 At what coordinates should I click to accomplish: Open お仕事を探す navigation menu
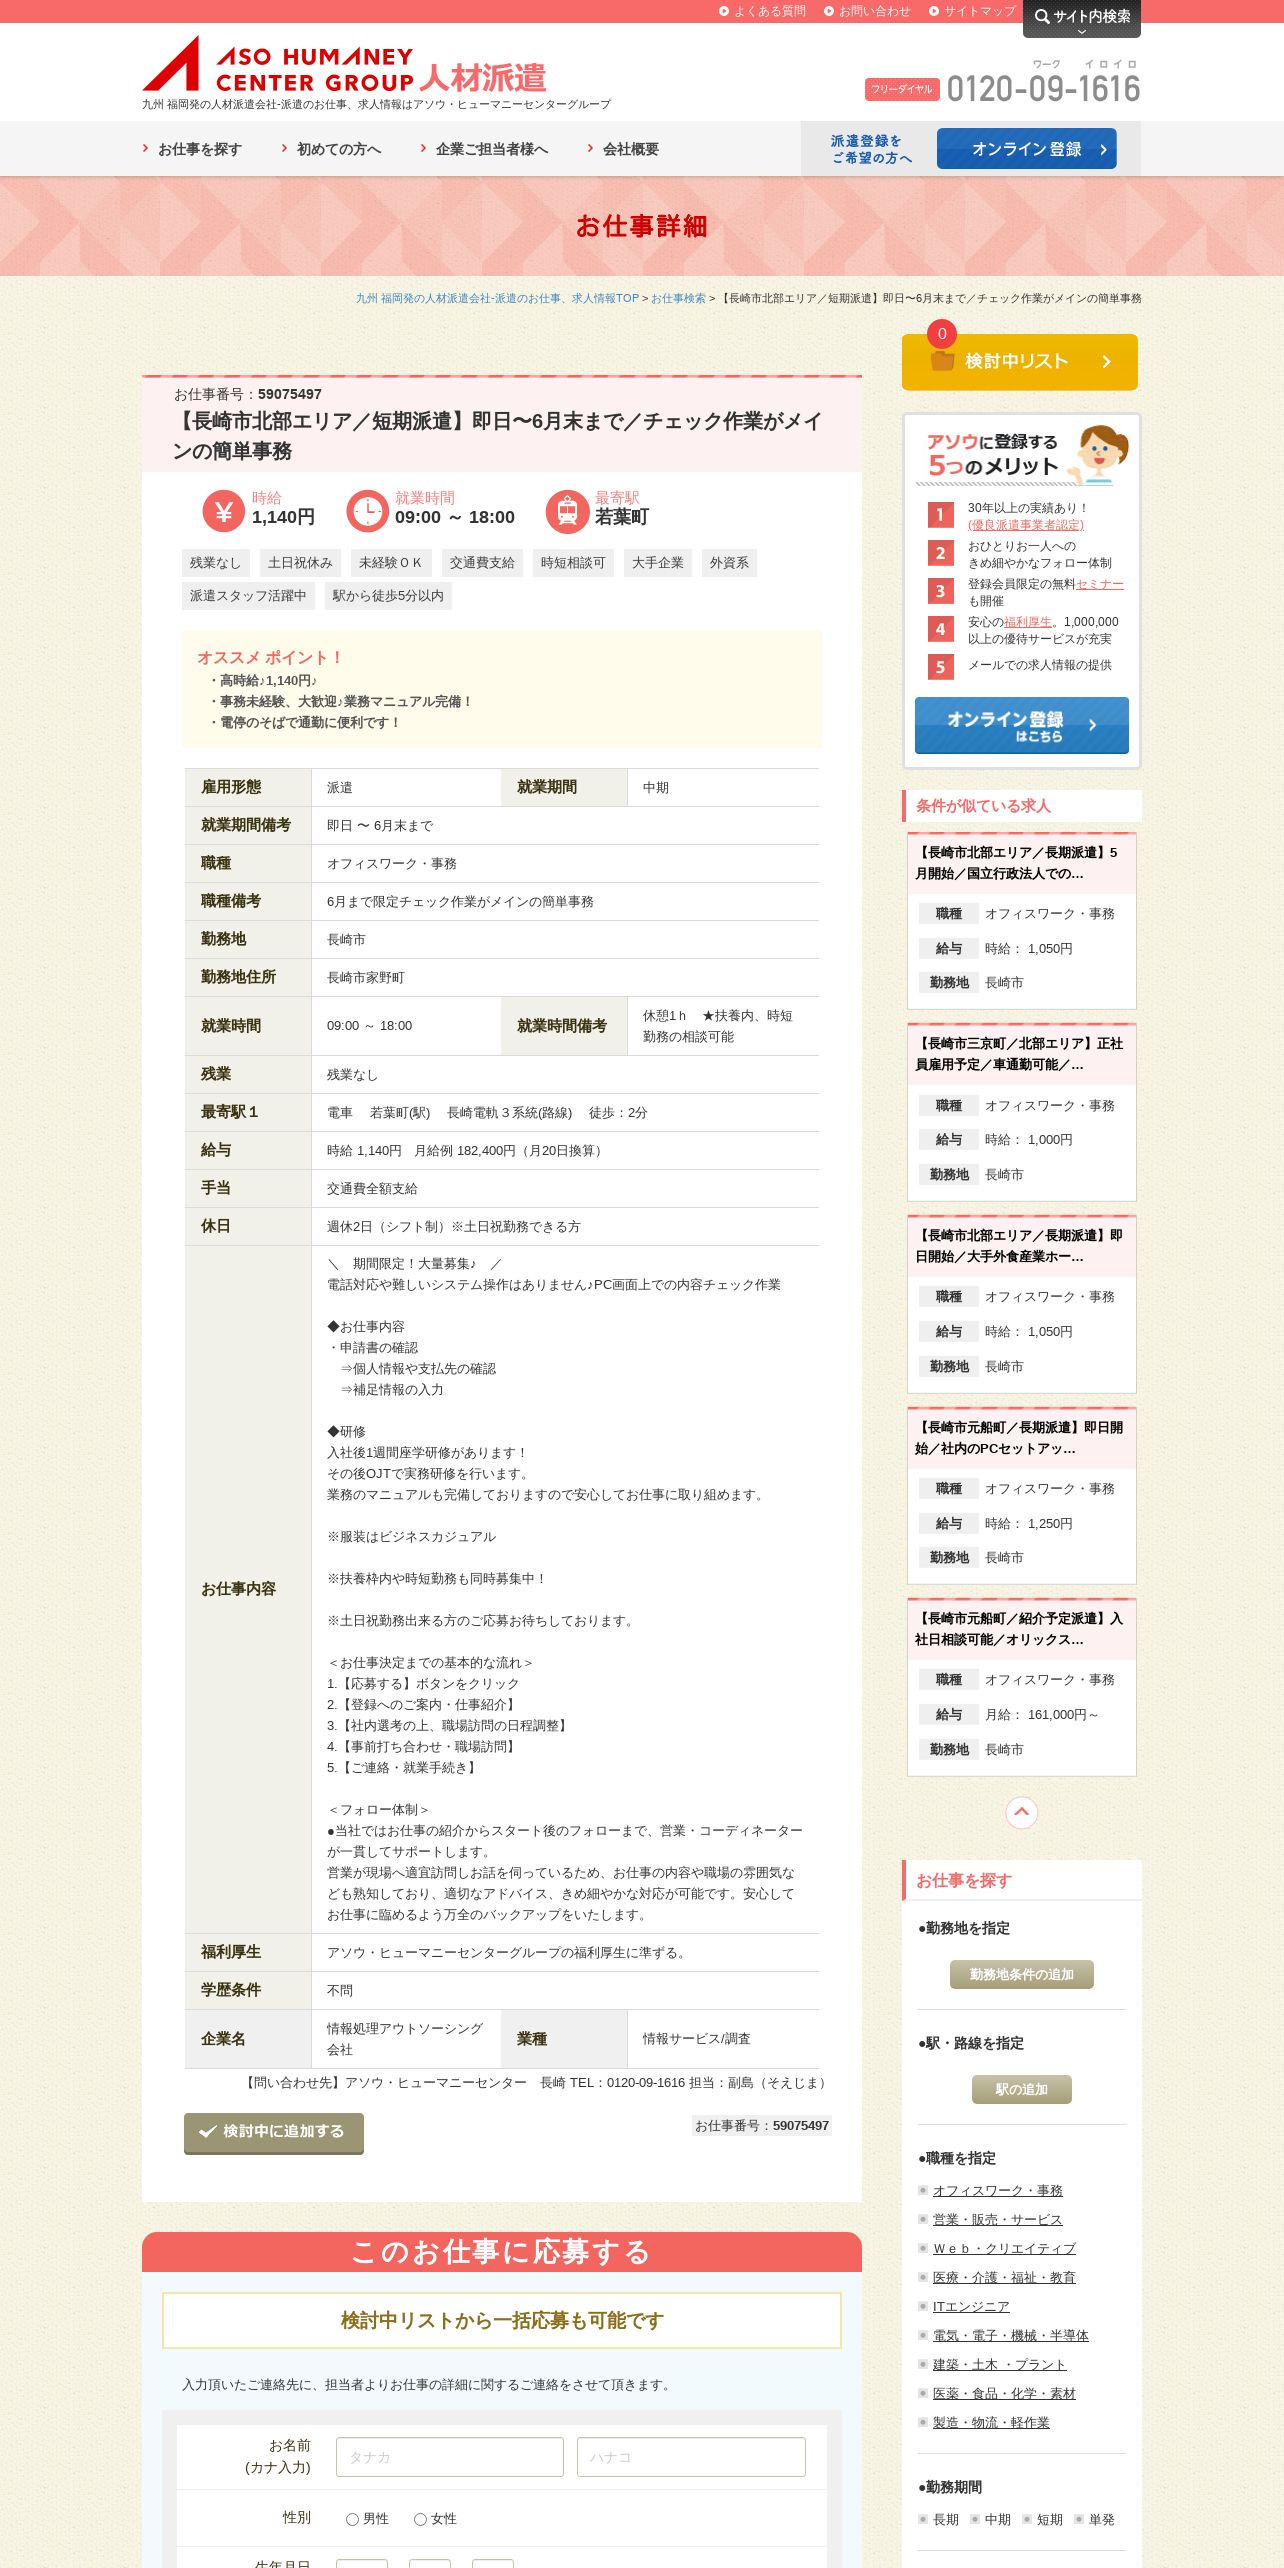point(192,149)
